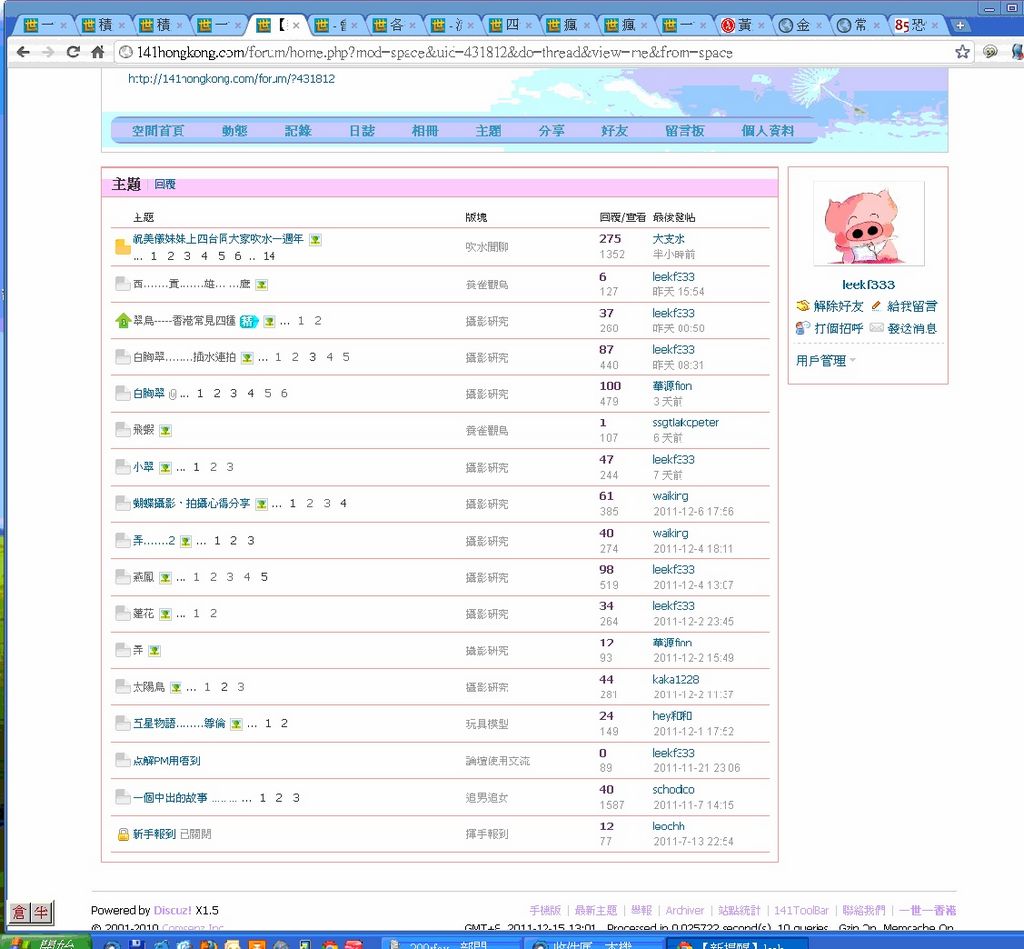Click the 解除好友 handshake icon
The image size is (1024, 949).
(x=802, y=306)
